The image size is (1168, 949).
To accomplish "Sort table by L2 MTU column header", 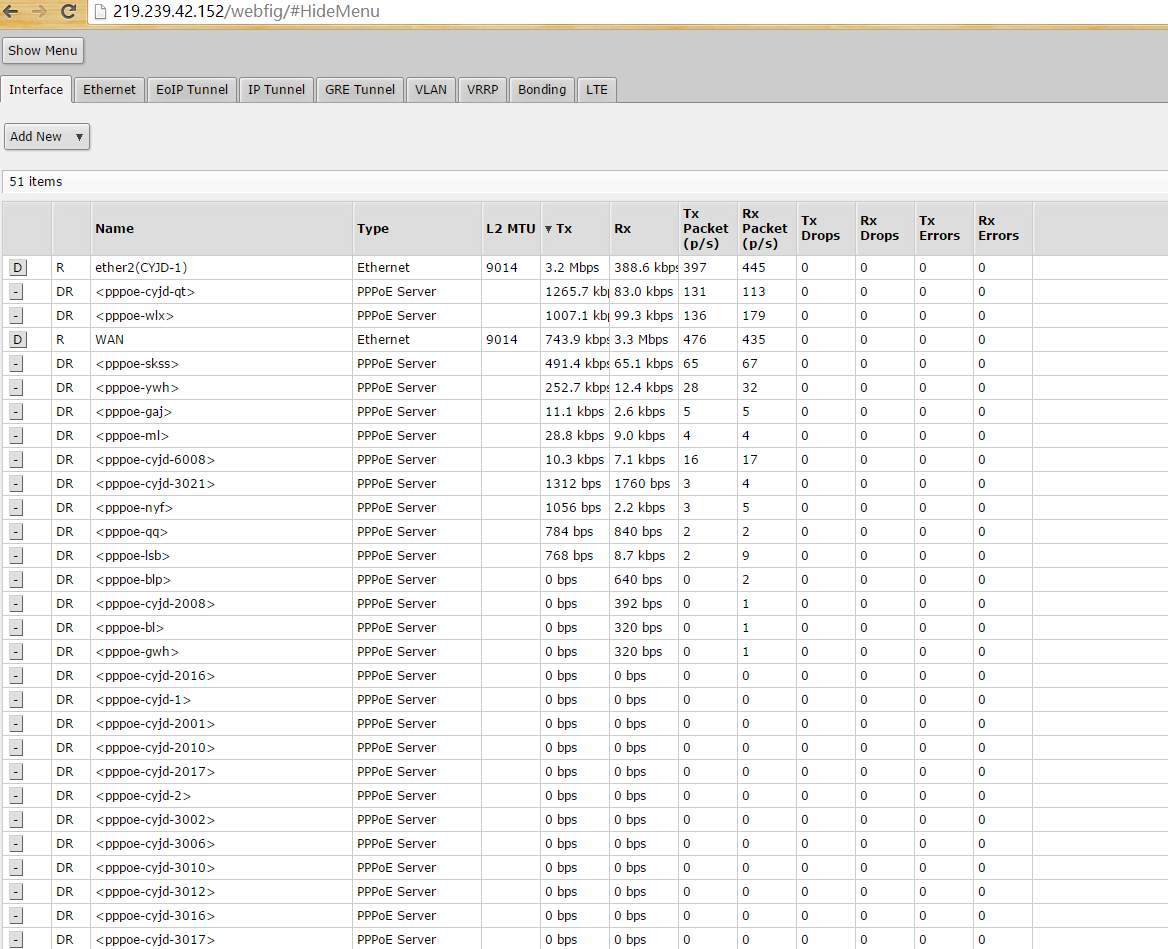I will click(511, 229).
